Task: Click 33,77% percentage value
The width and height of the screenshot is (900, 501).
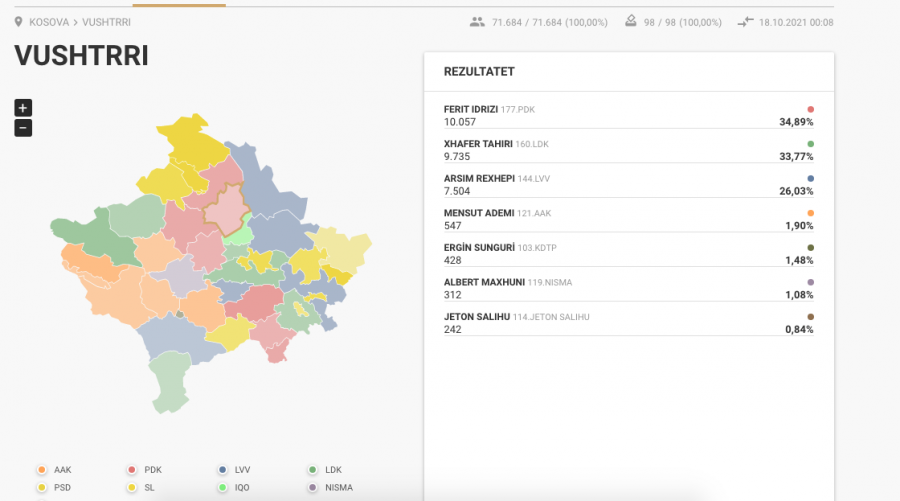Action: coord(796,156)
